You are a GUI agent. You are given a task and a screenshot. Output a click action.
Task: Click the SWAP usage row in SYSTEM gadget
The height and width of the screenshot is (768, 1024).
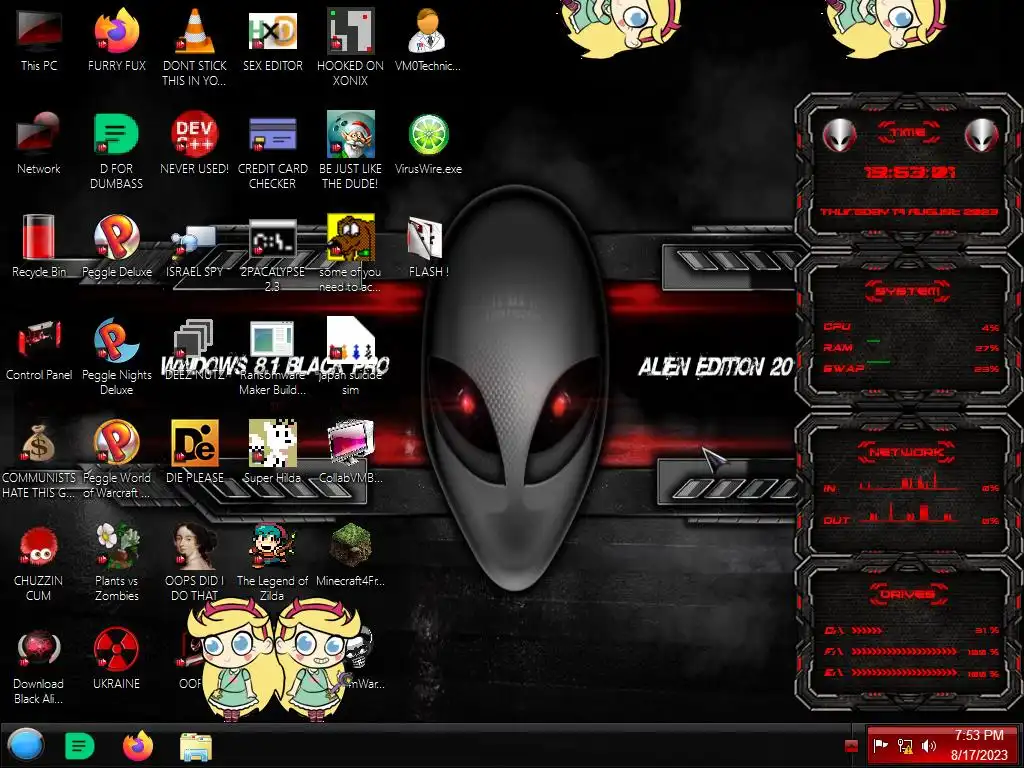(x=910, y=368)
